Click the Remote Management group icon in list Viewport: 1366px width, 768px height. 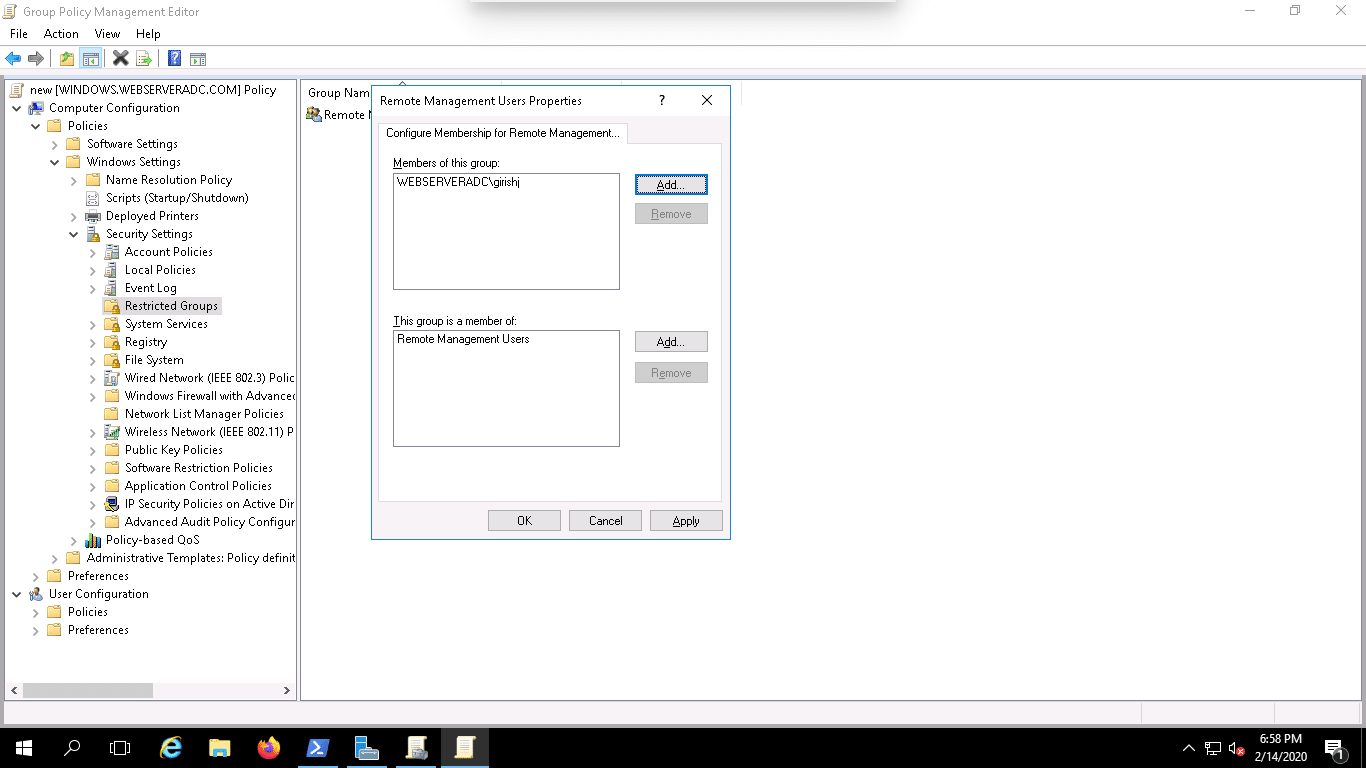click(x=314, y=115)
